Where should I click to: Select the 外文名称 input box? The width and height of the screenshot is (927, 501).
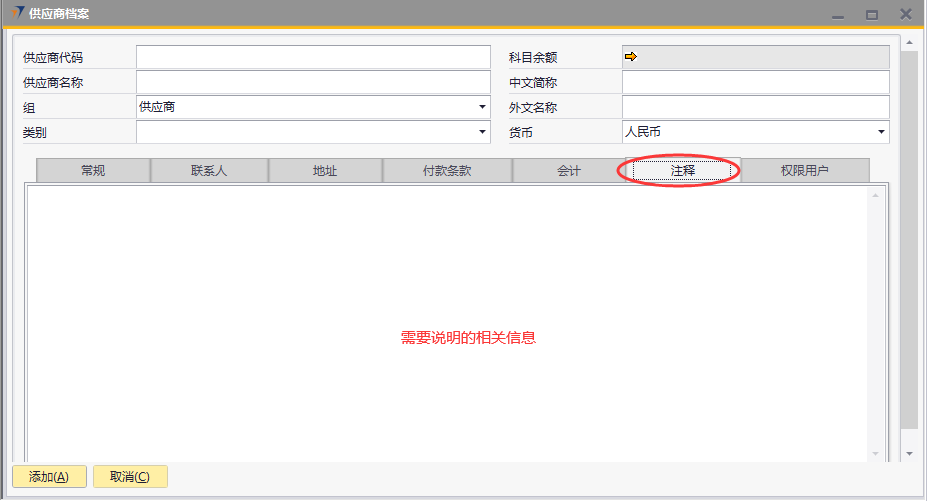pos(755,107)
